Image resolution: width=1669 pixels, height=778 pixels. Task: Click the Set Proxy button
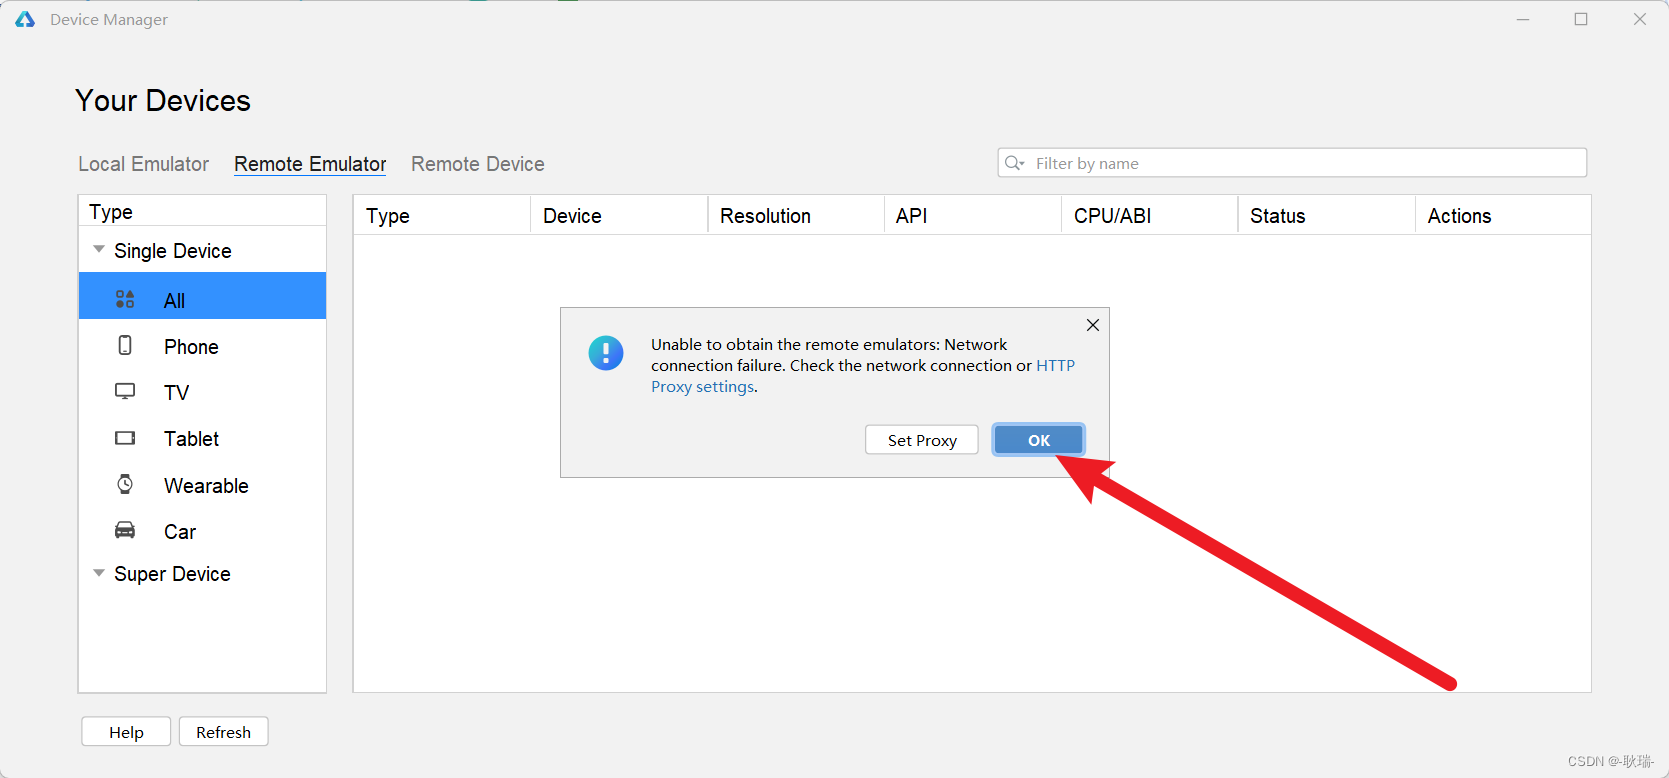tap(922, 440)
